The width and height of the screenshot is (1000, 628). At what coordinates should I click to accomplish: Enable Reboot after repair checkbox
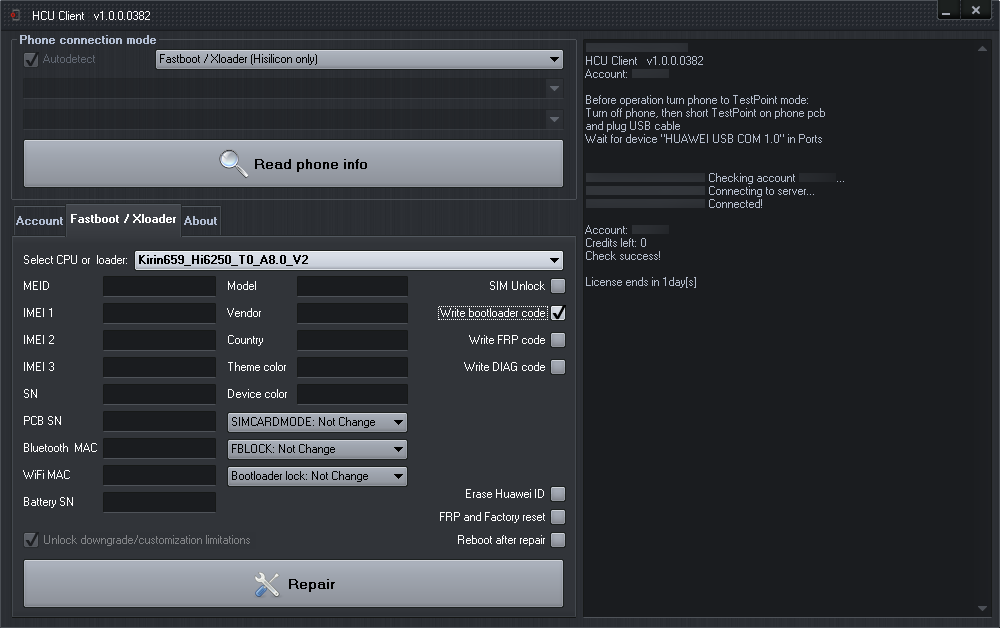(558, 540)
